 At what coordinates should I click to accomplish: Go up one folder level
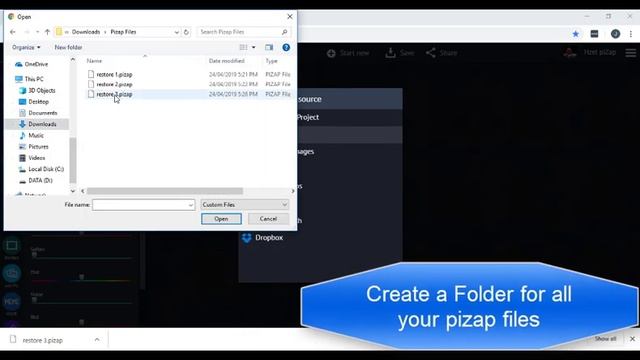tap(47, 32)
